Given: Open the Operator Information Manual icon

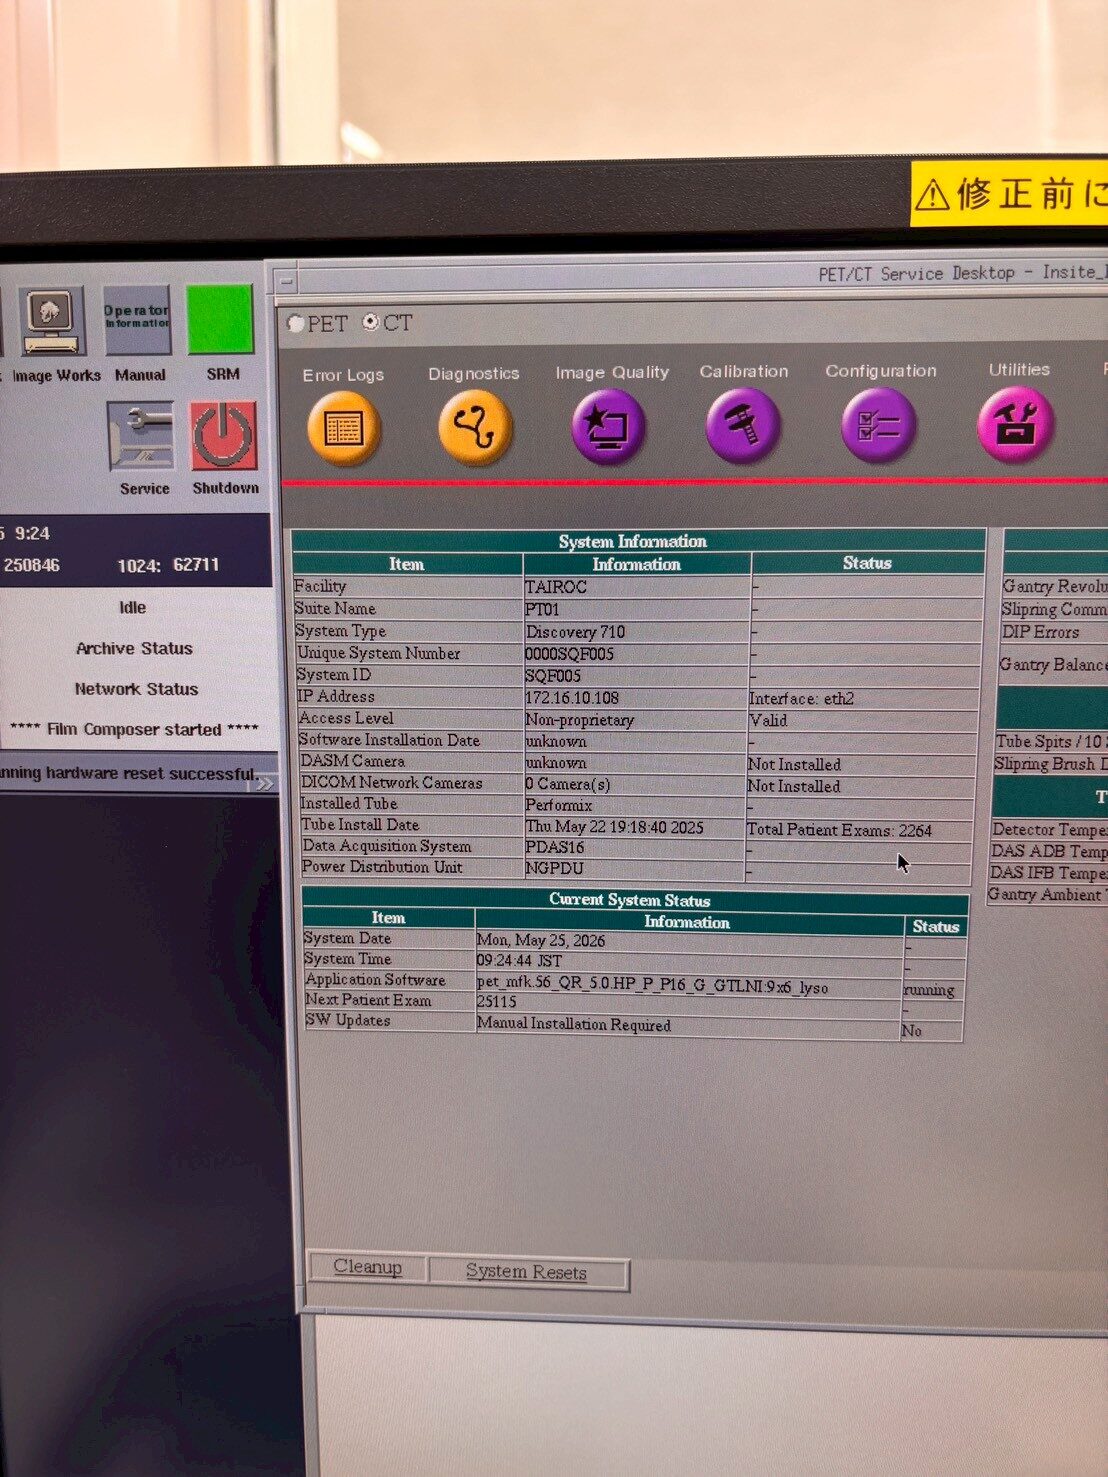Looking at the screenshot, I should 138,320.
